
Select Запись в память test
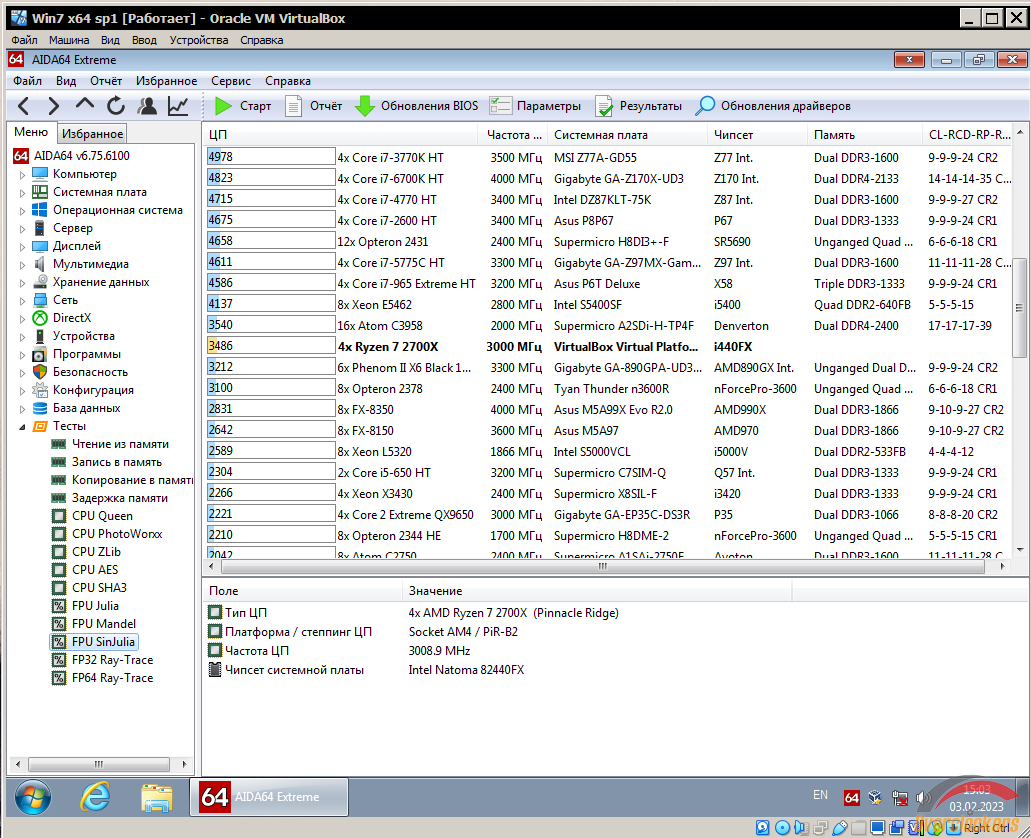(x=116, y=462)
